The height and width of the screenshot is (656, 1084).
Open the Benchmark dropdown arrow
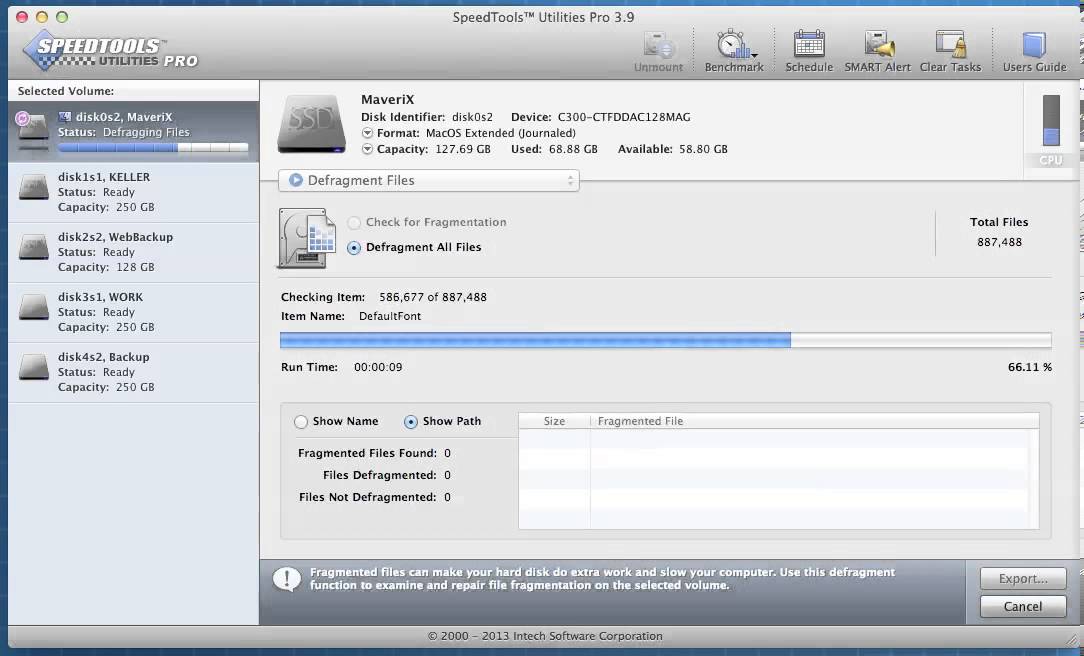[x=754, y=55]
